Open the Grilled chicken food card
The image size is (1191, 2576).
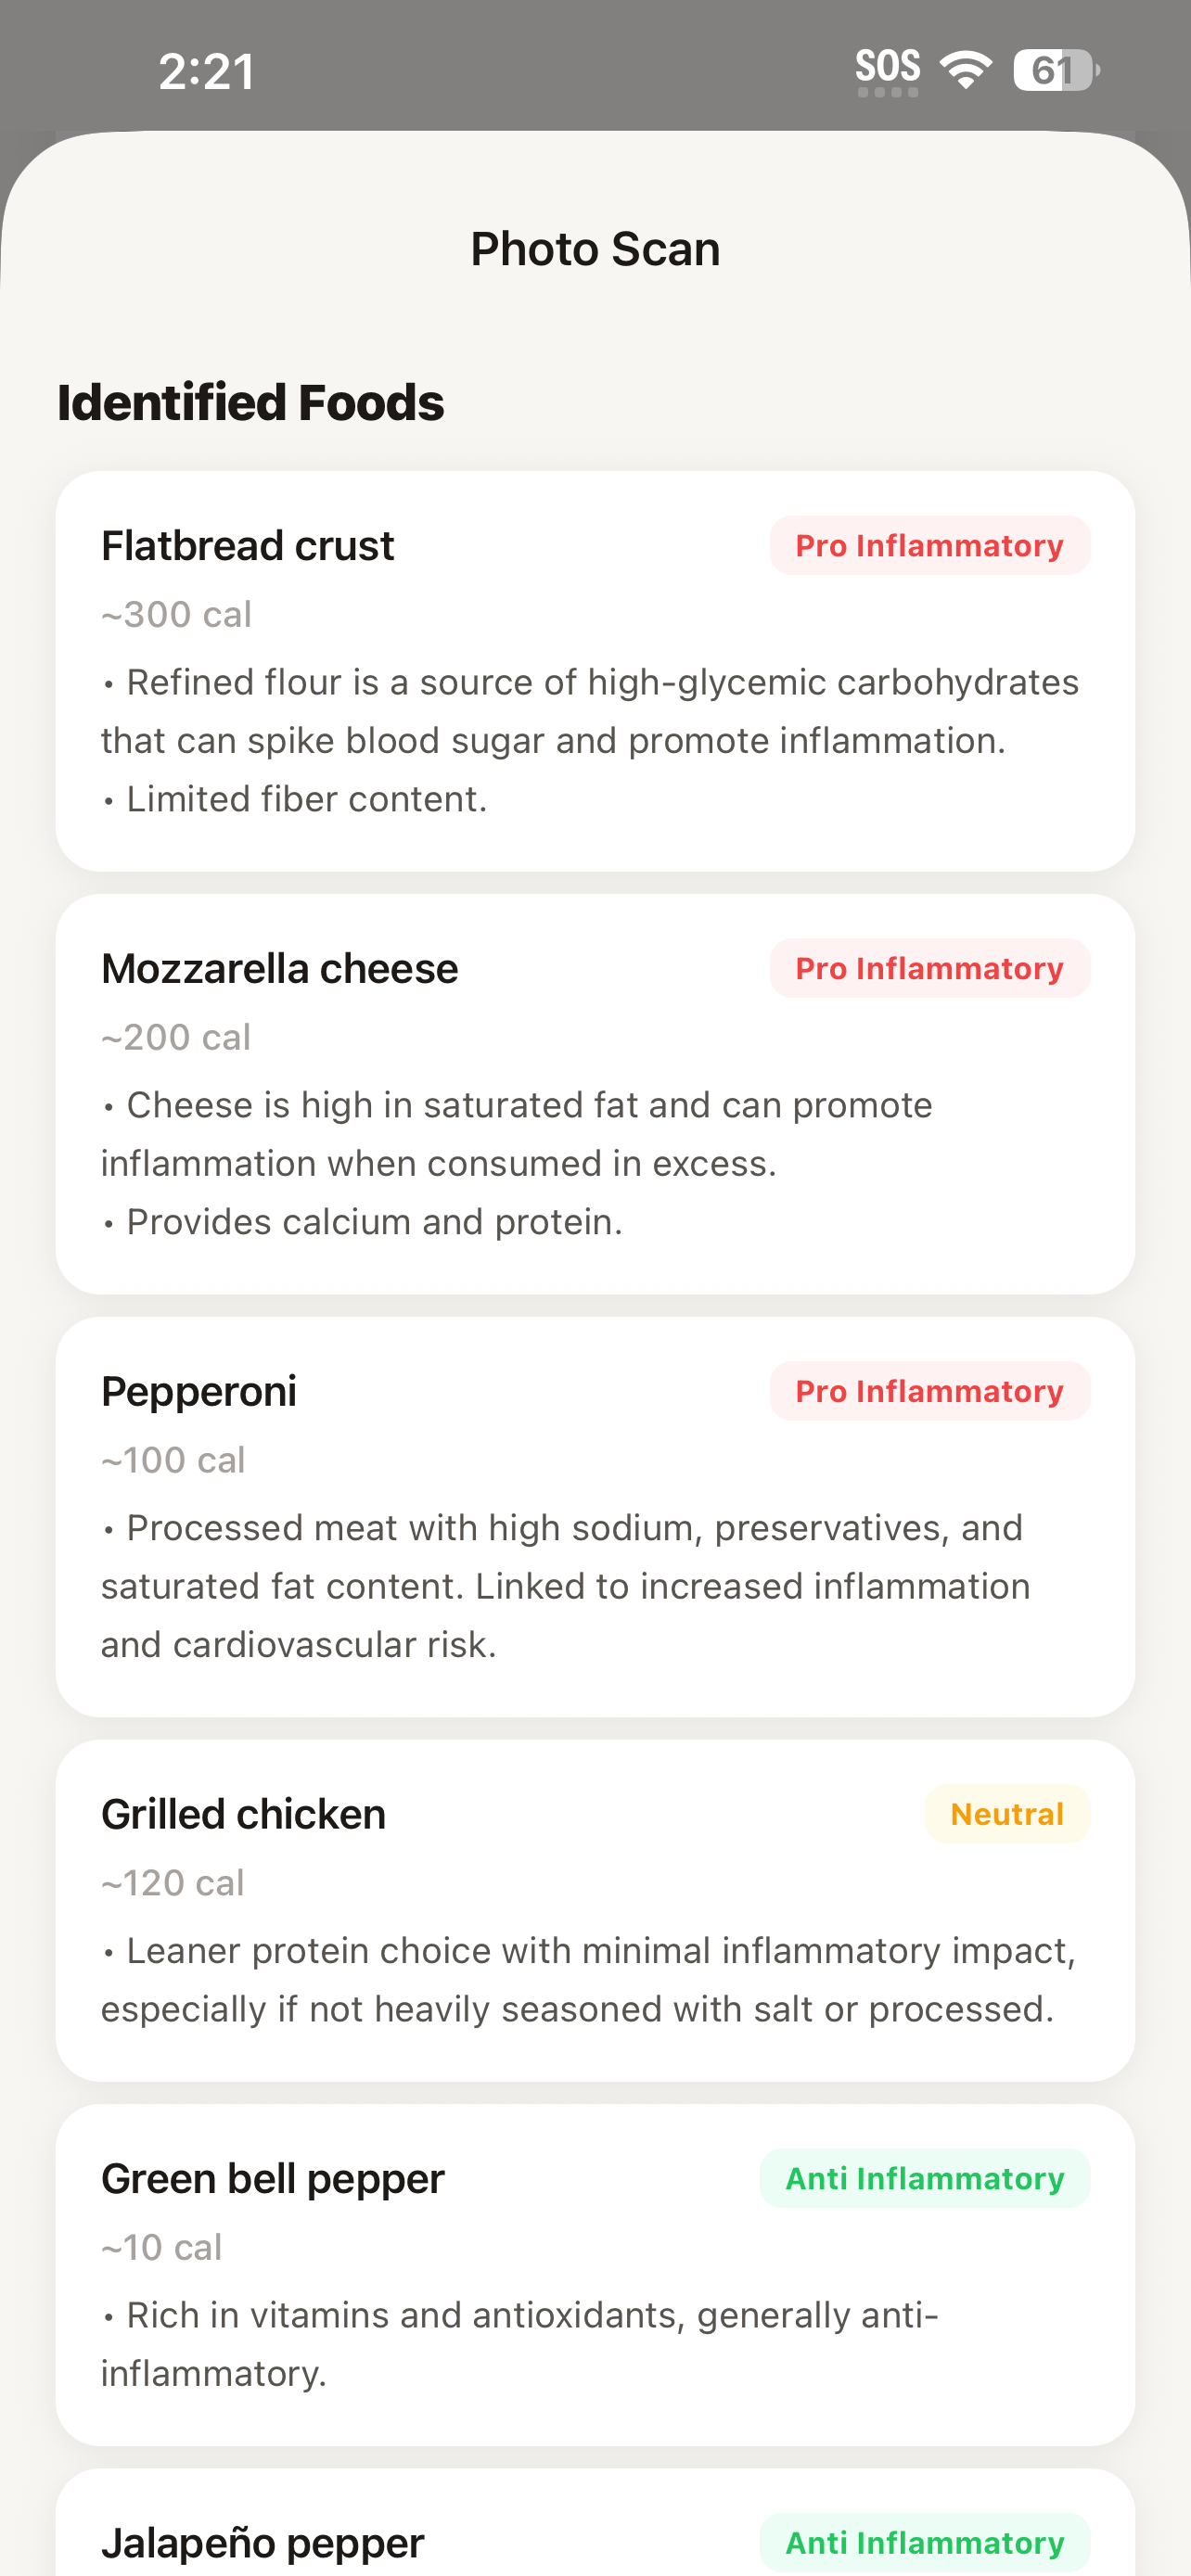[595, 1911]
